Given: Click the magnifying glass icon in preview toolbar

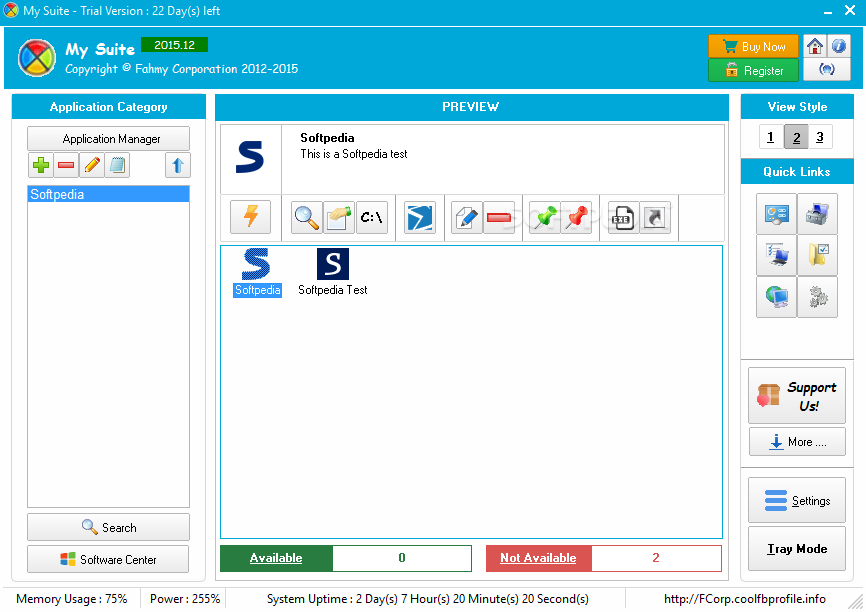Looking at the screenshot, I should 307,217.
